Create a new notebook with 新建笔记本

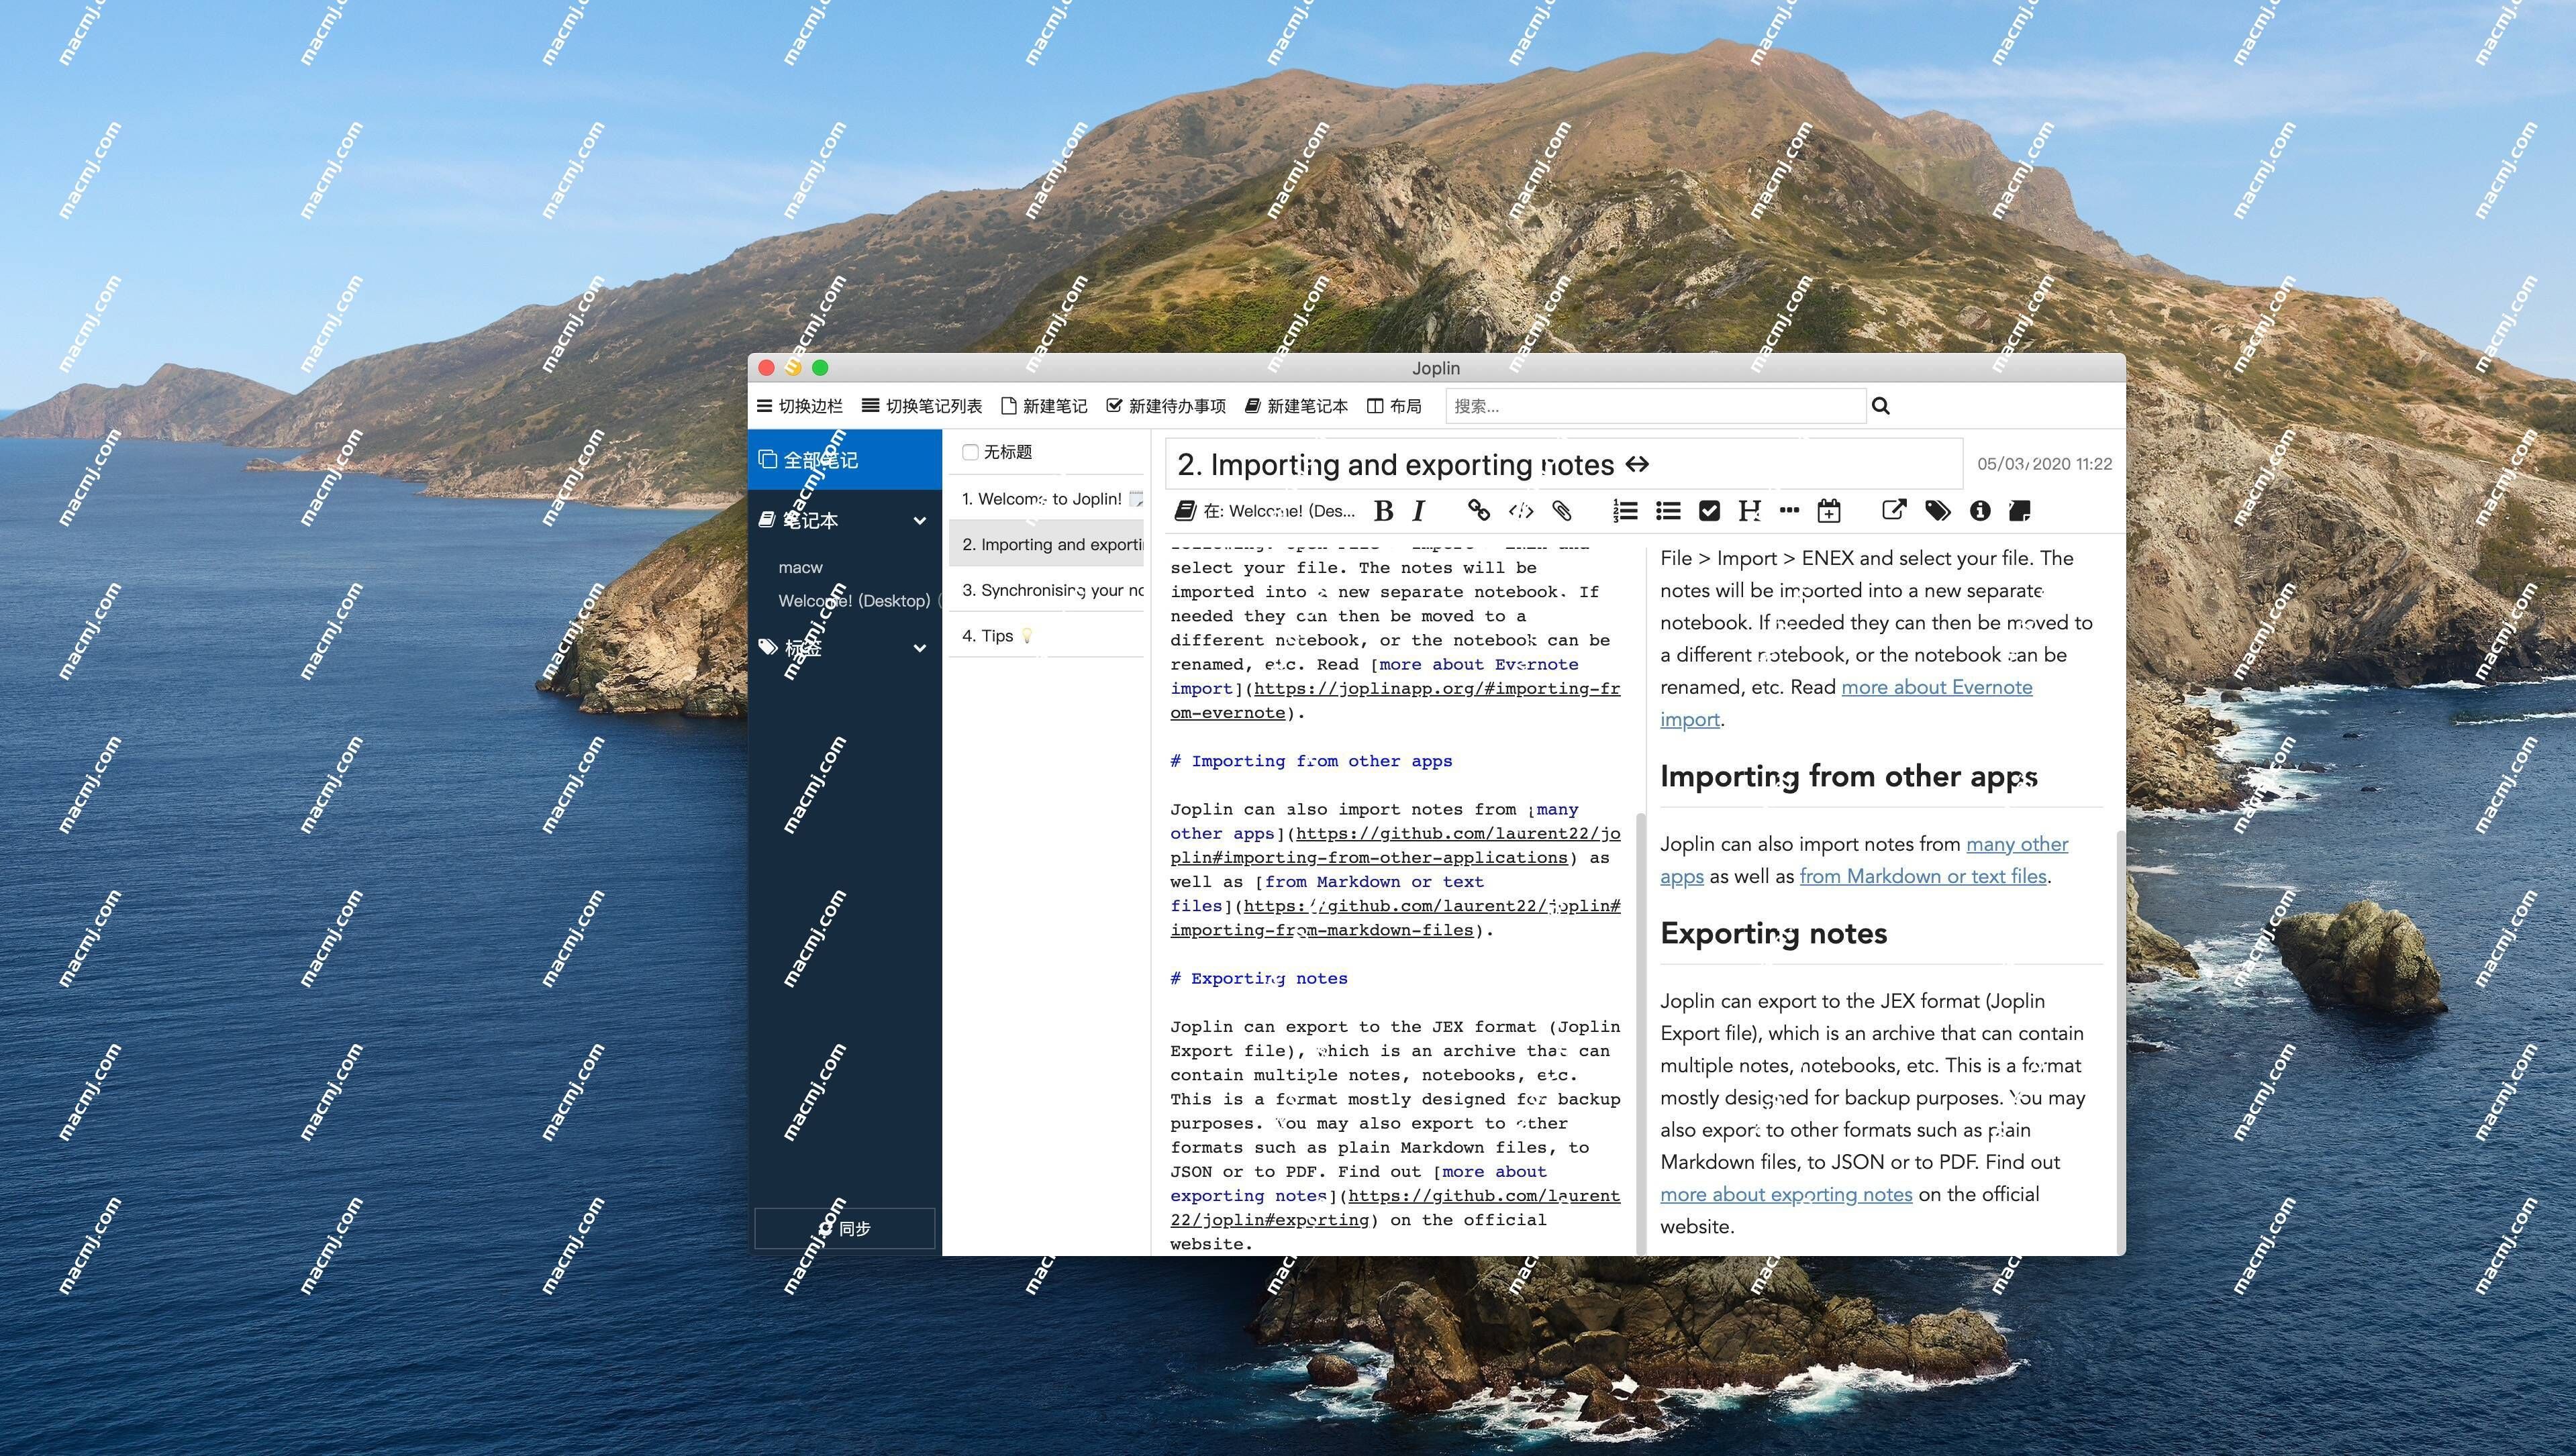[x=1296, y=406]
